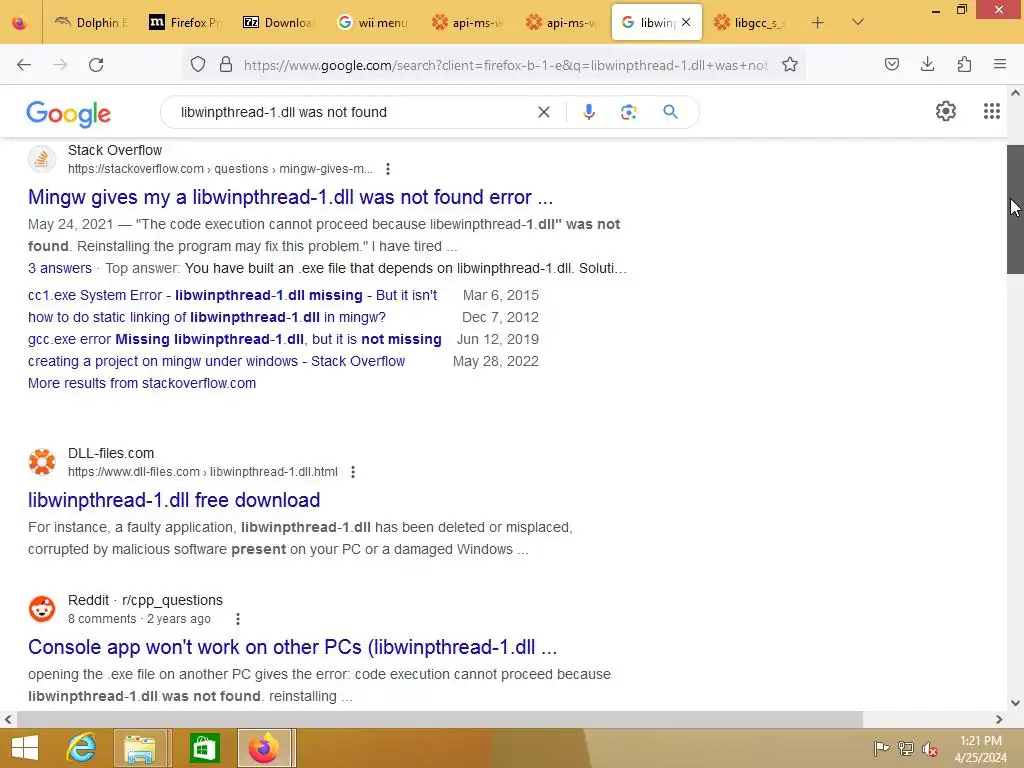
Task: Click the Firefox taskbar icon
Action: pyautogui.click(x=264, y=748)
